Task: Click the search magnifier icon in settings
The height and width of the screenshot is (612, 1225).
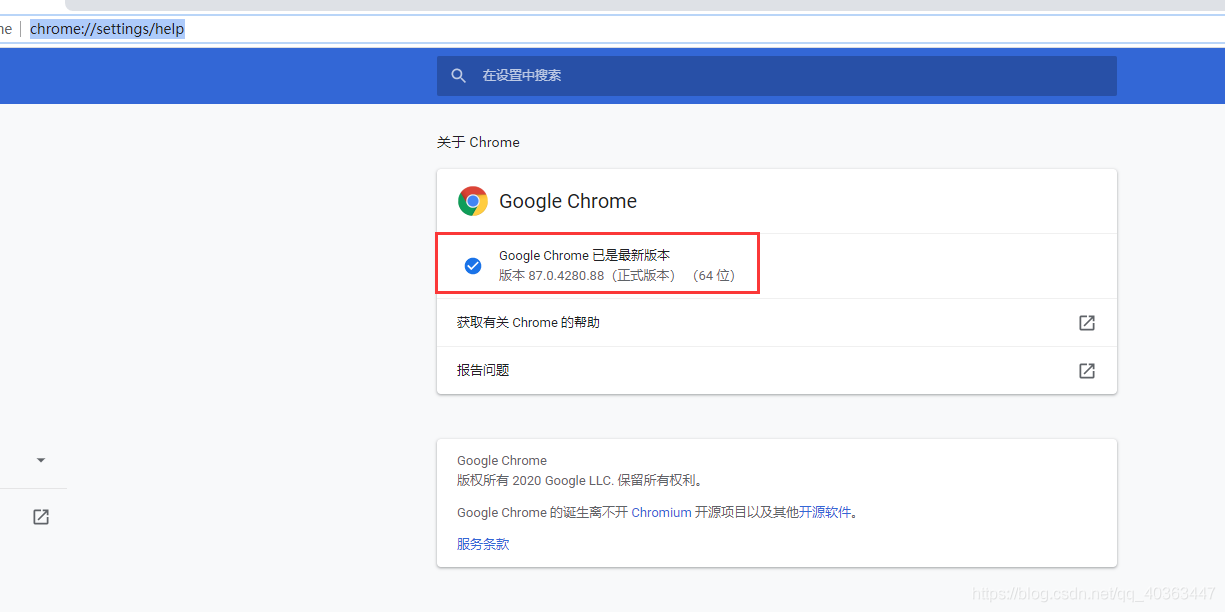Action: click(x=458, y=76)
